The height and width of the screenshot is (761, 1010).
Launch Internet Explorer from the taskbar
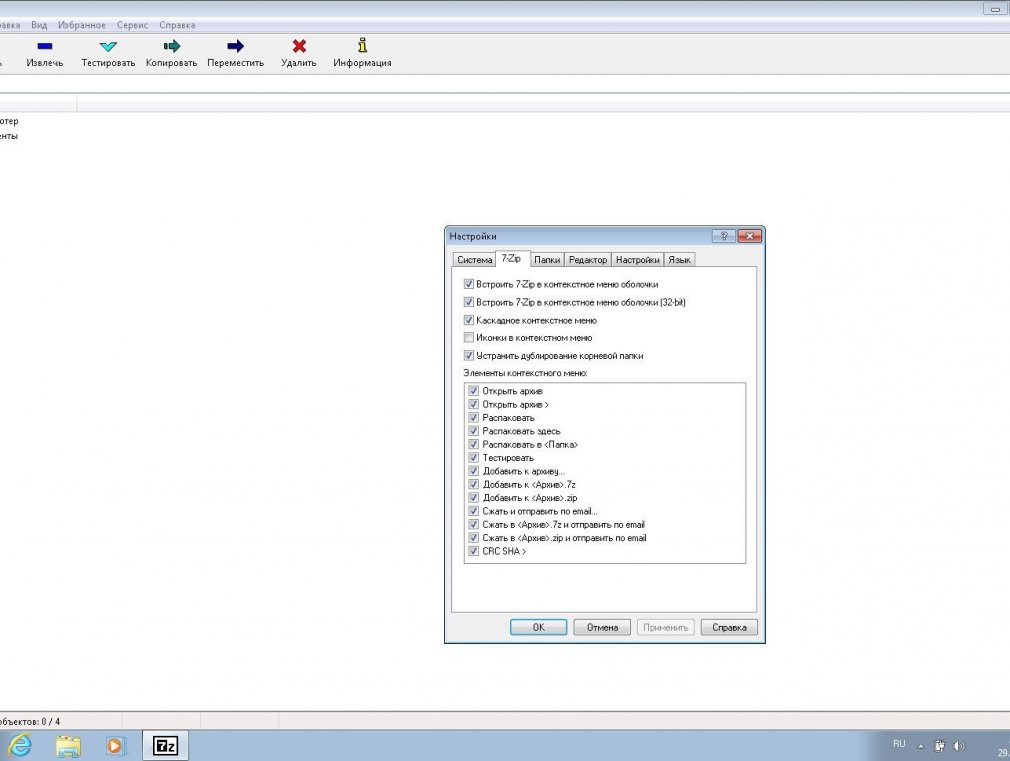[x=20, y=746]
